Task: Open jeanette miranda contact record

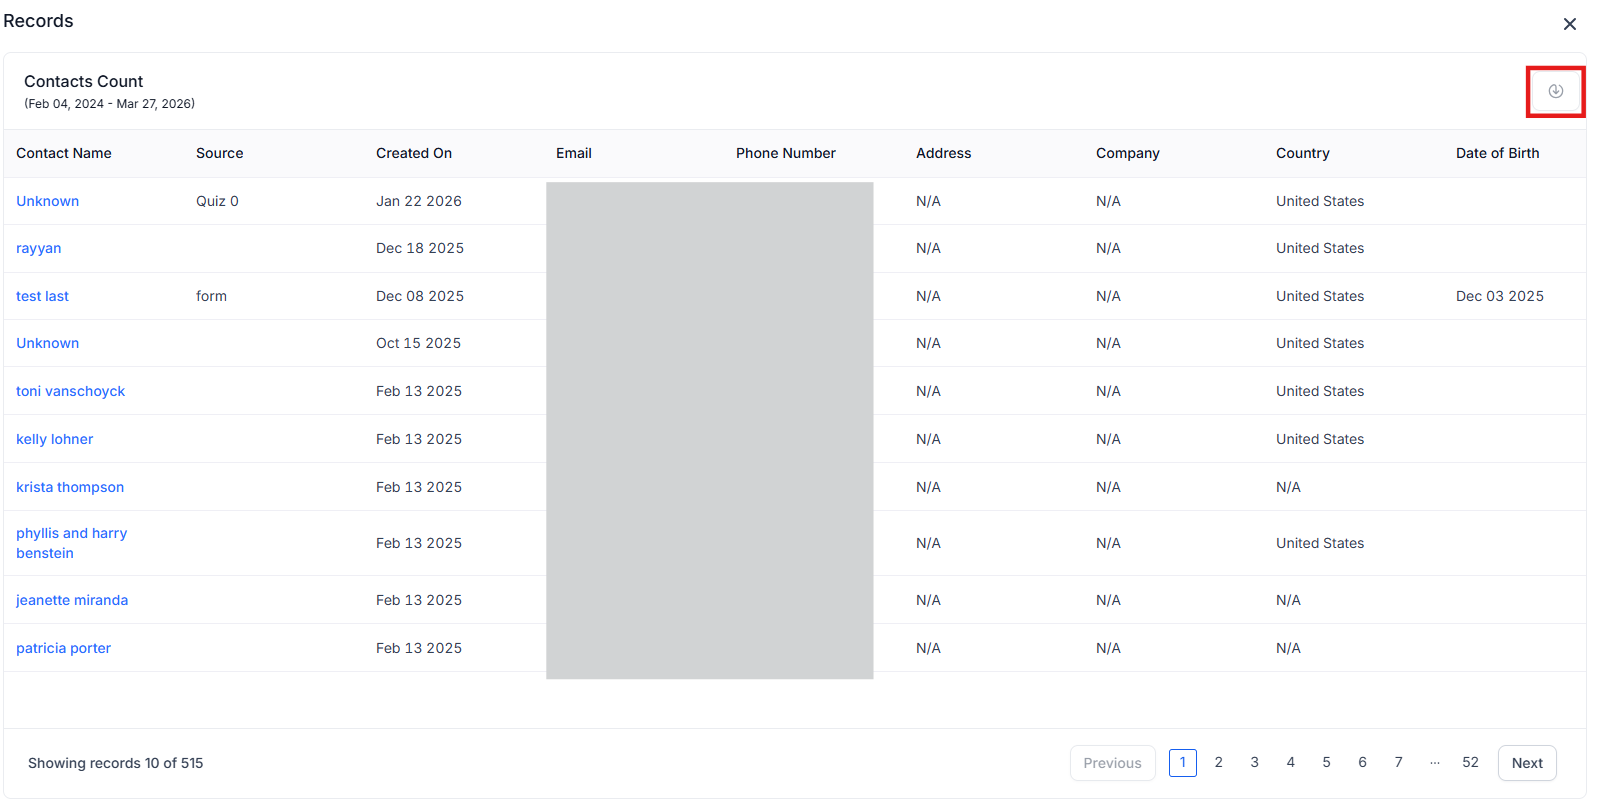Action: coord(72,600)
